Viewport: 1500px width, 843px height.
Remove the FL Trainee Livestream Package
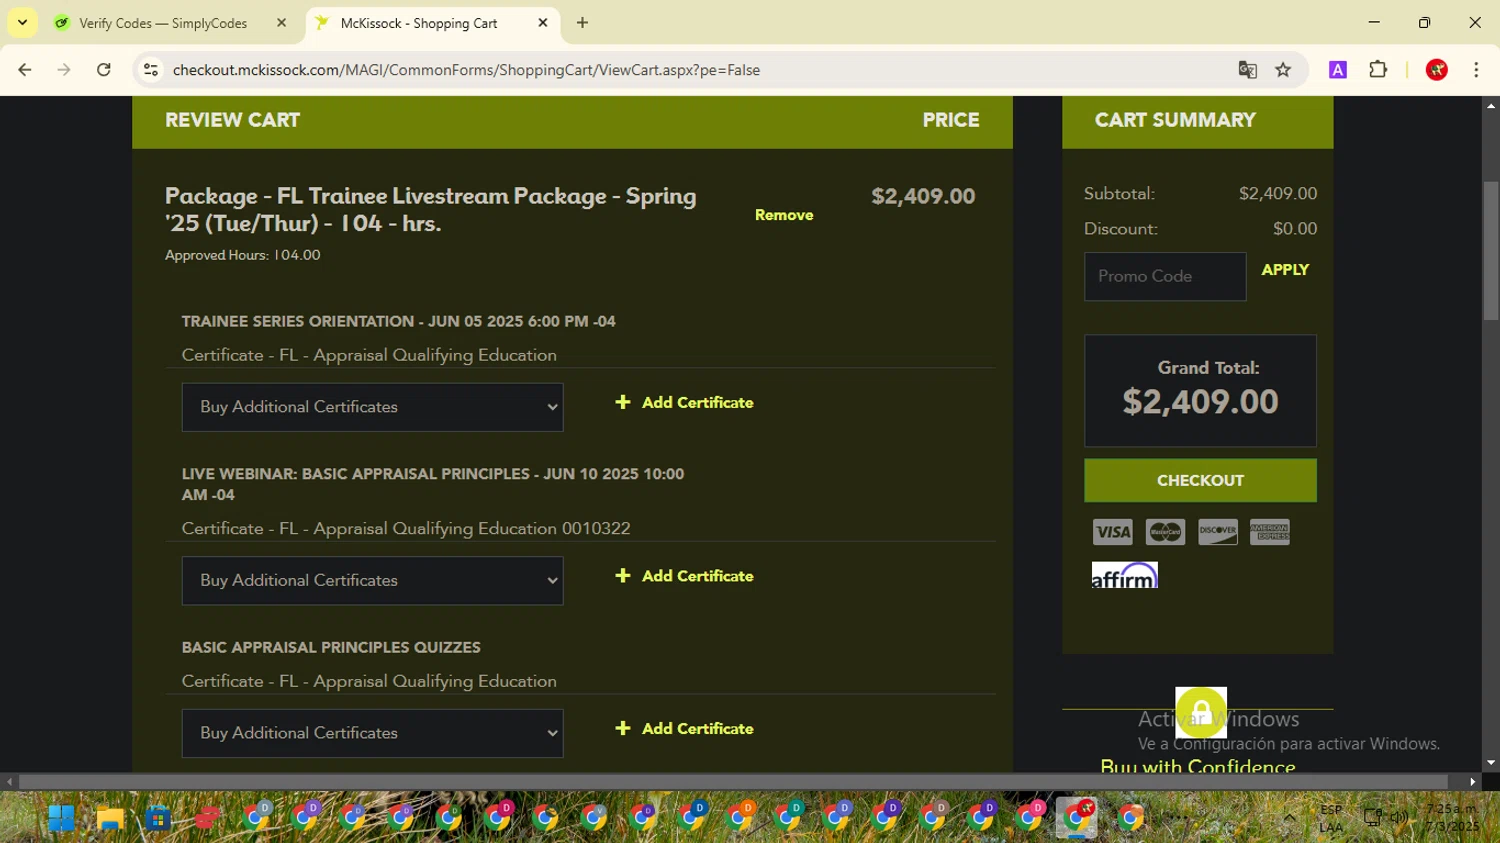coord(784,215)
